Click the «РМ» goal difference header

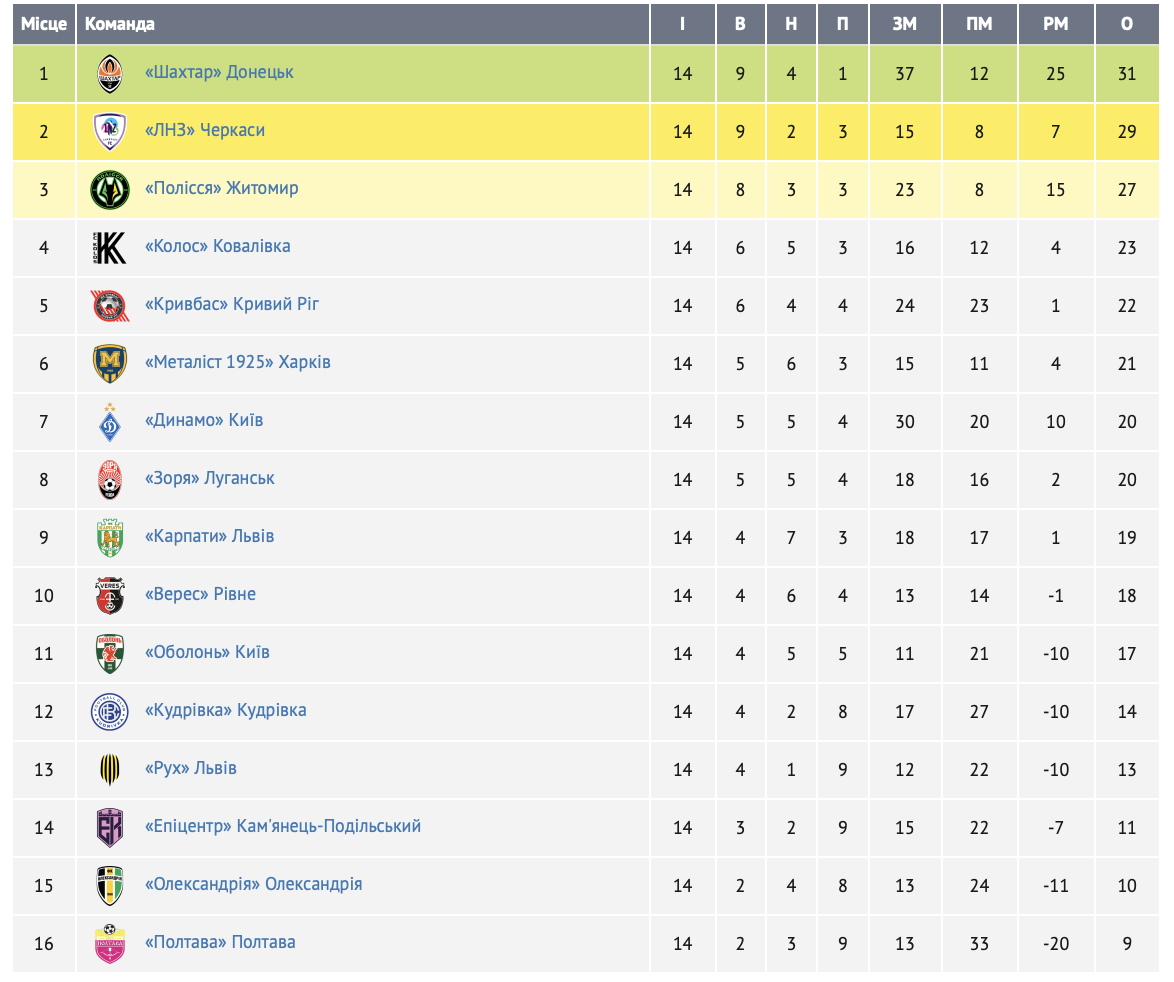1056,24
